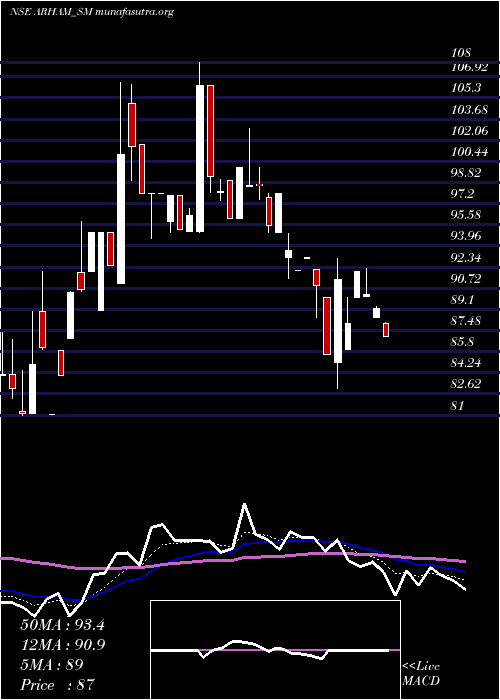Image resolution: width=500 pixels, height=700 pixels.
Task: Click the 105.3 price axis label
Action: point(466,88)
